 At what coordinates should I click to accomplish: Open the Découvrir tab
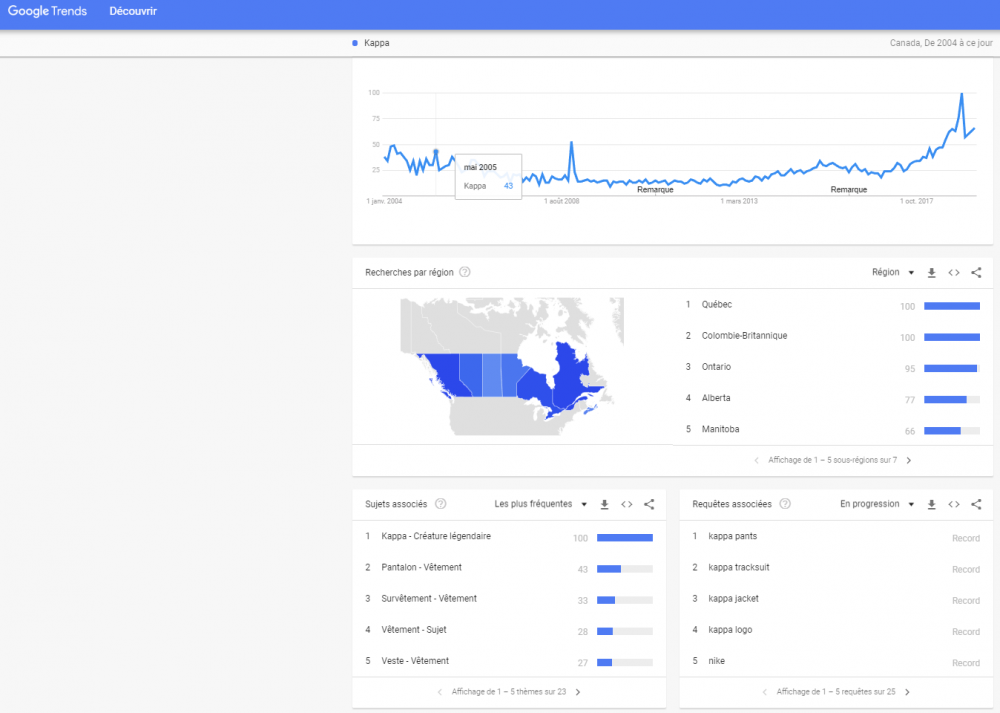pos(133,12)
